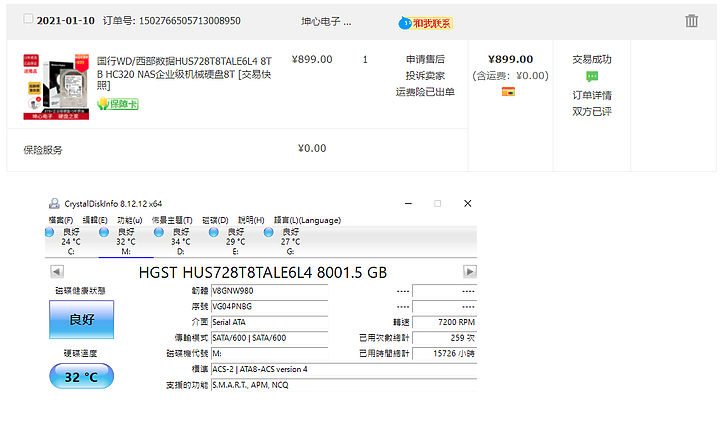The image size is (720, 440).
Task: Delete the order using the trash icon
Action: click(692, 21)
